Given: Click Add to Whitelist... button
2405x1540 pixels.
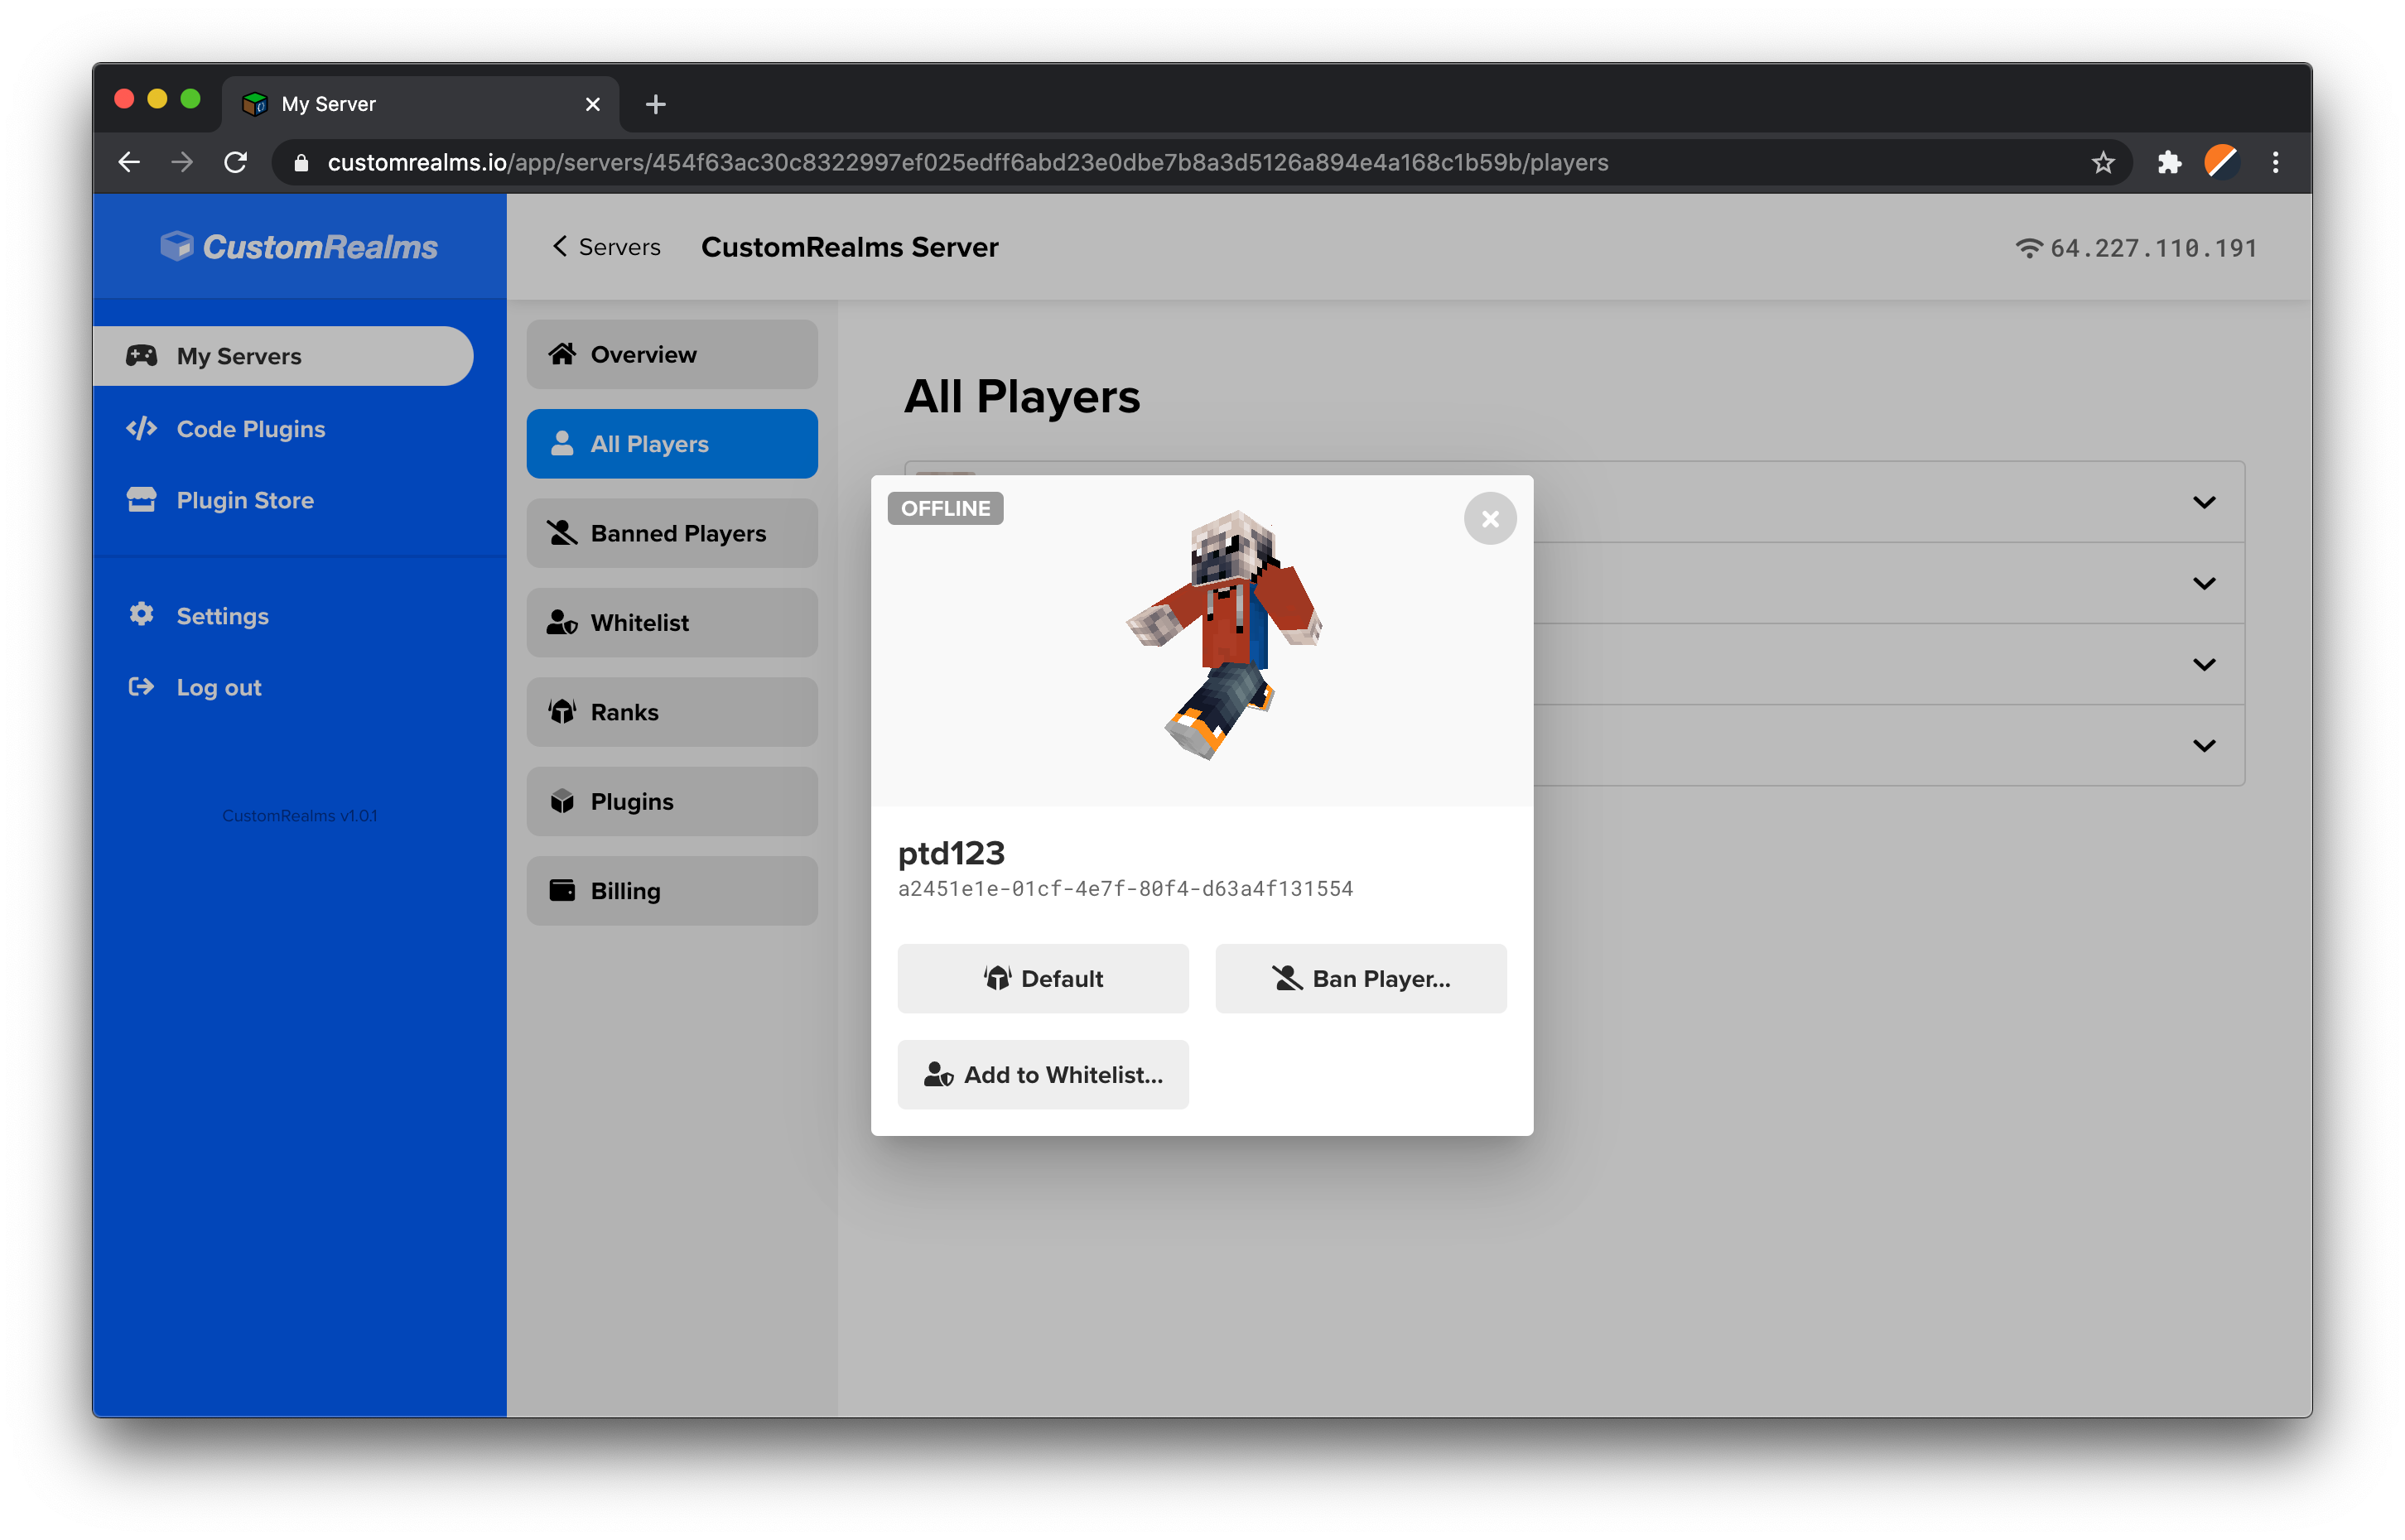Looking at the screenshot, I should [1043, 1074].
